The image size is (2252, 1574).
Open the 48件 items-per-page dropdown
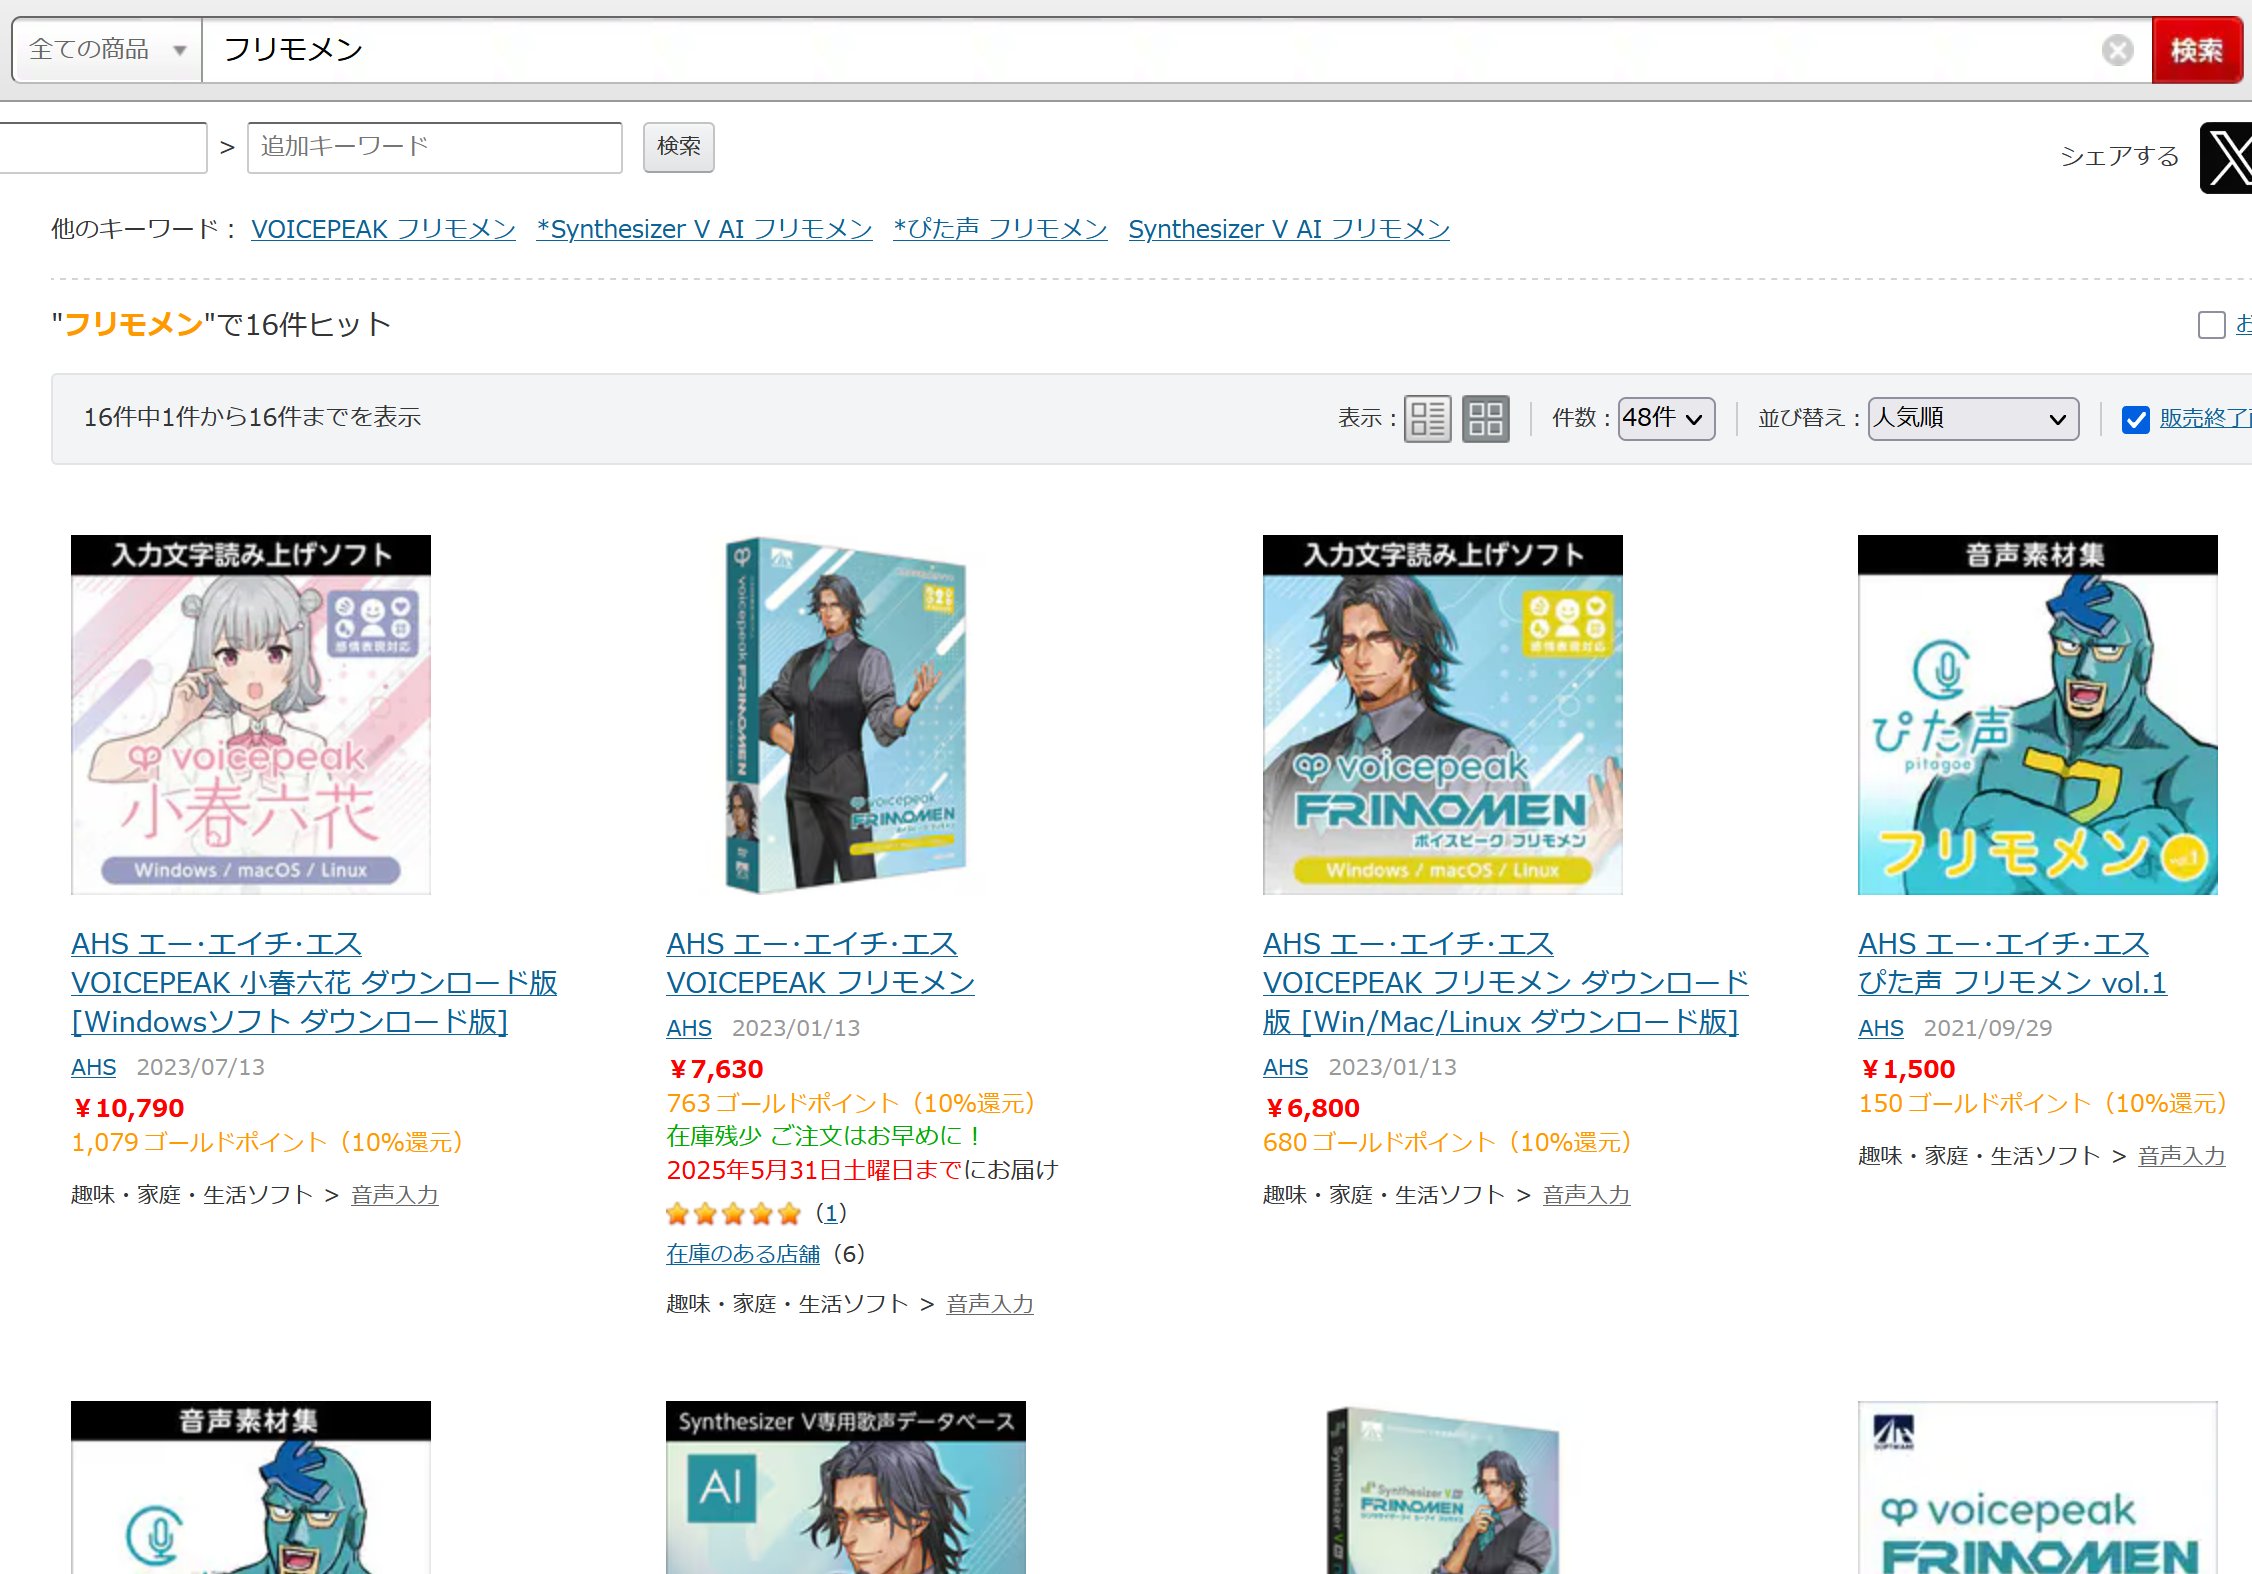point(1666,418)
